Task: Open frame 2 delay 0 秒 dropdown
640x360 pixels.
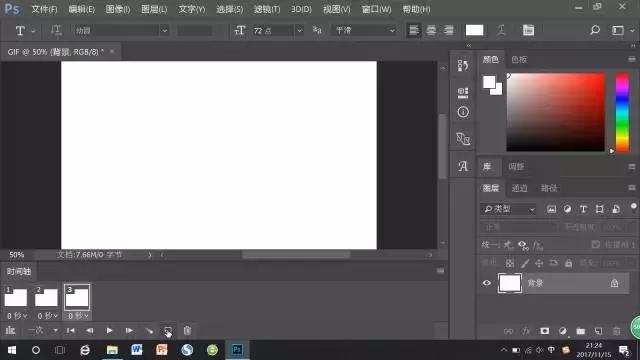Action: pyautogui.click(x=47, y=316)
